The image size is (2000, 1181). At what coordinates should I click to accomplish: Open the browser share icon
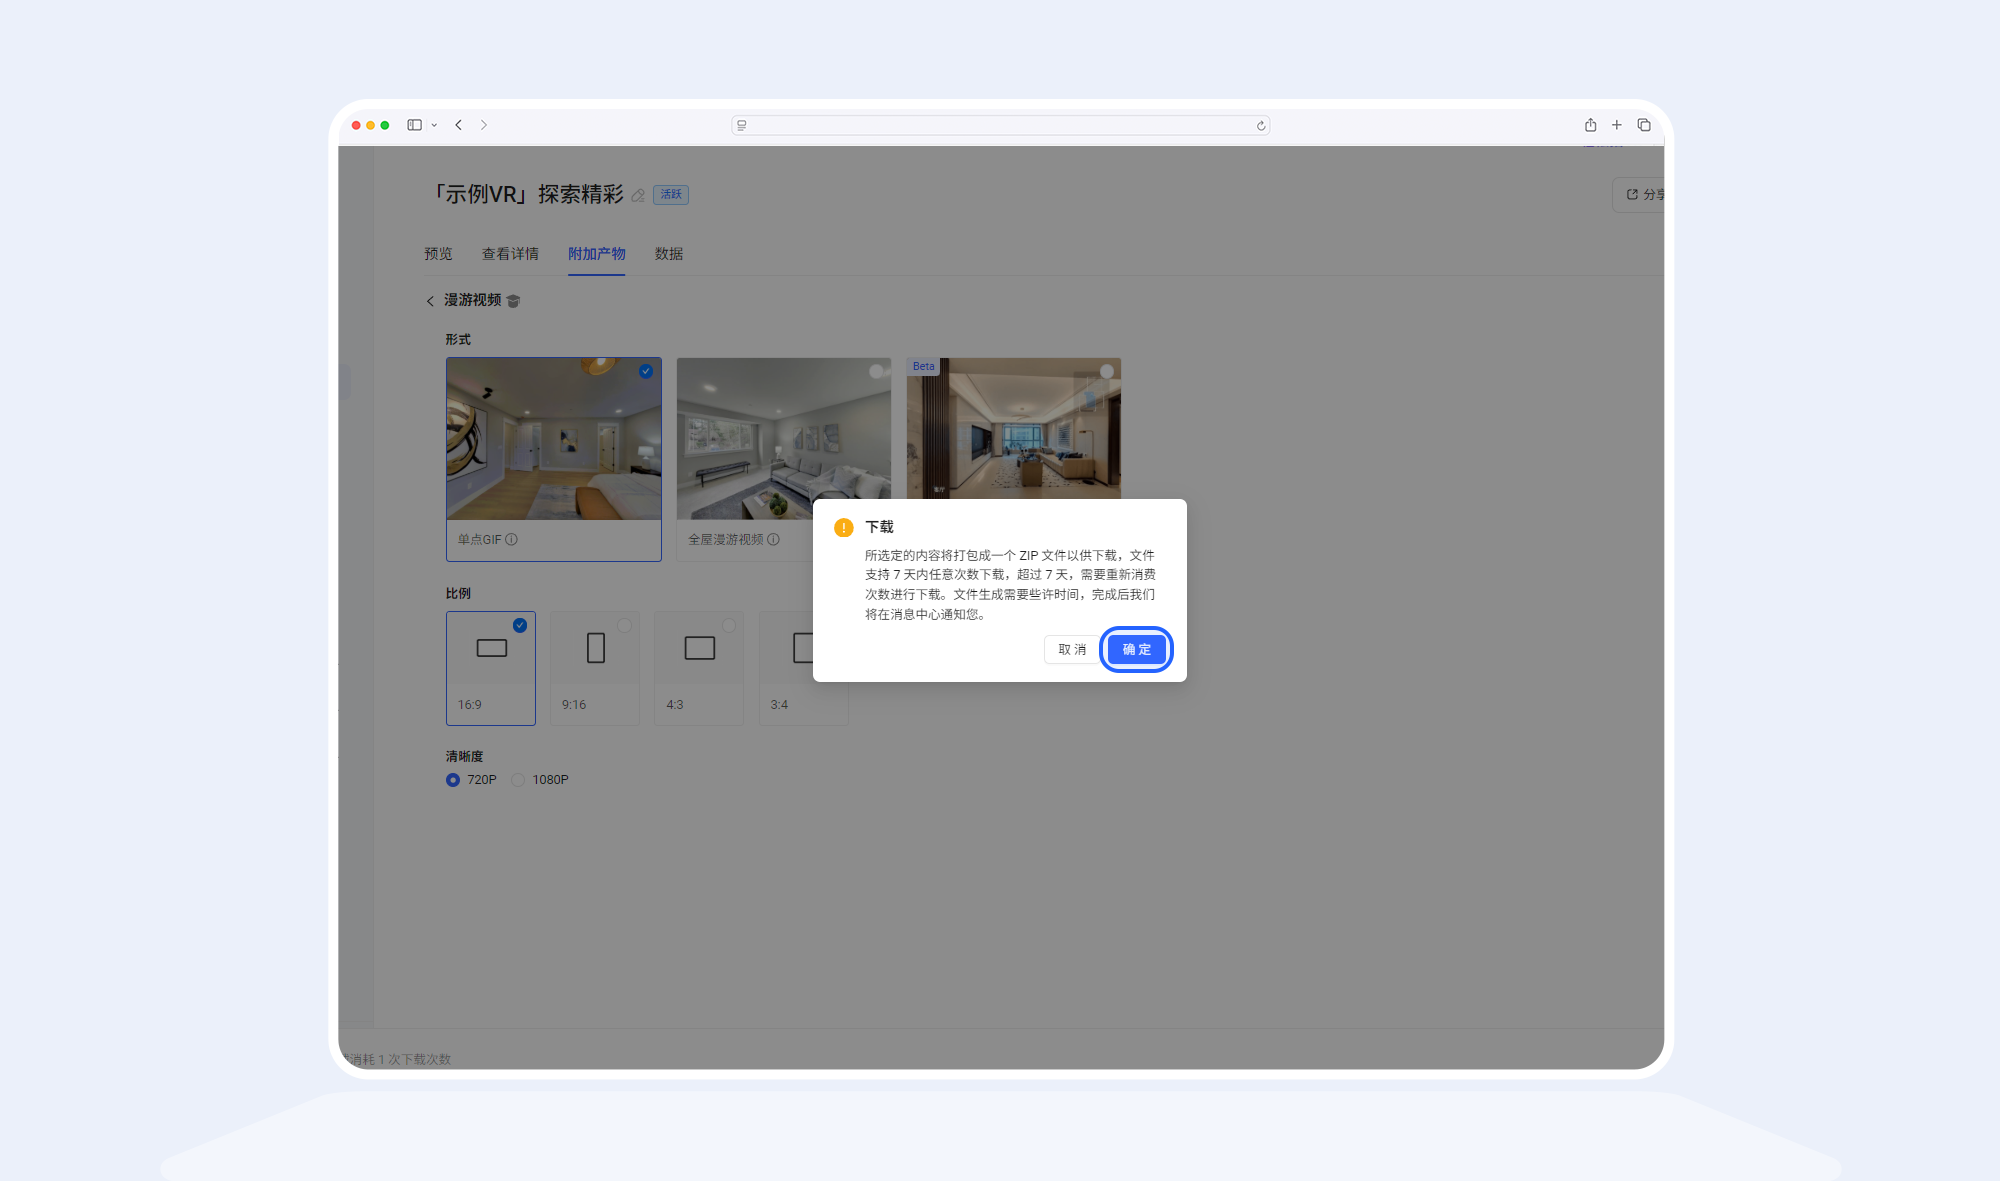coord(1590,125)
